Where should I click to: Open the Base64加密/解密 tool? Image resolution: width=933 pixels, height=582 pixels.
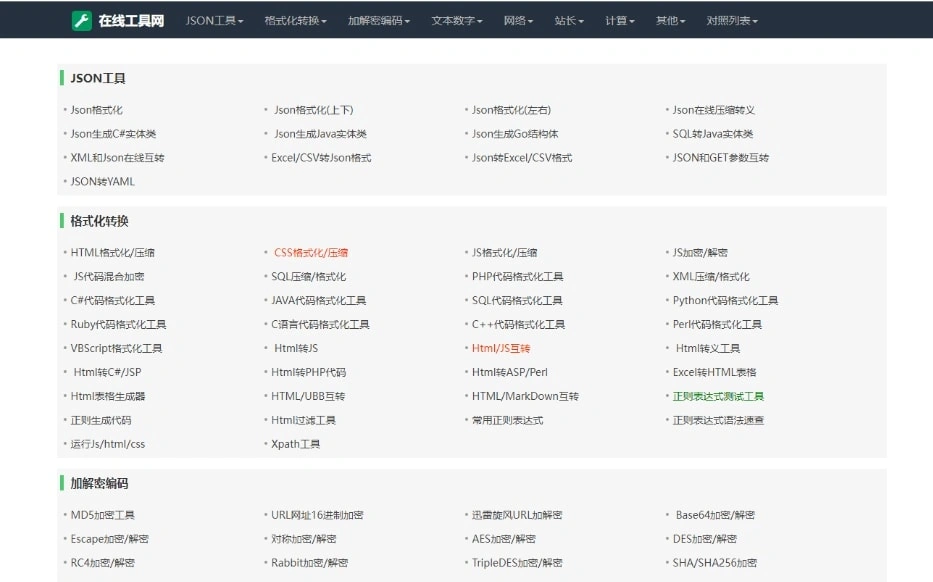tap(715, 516)
